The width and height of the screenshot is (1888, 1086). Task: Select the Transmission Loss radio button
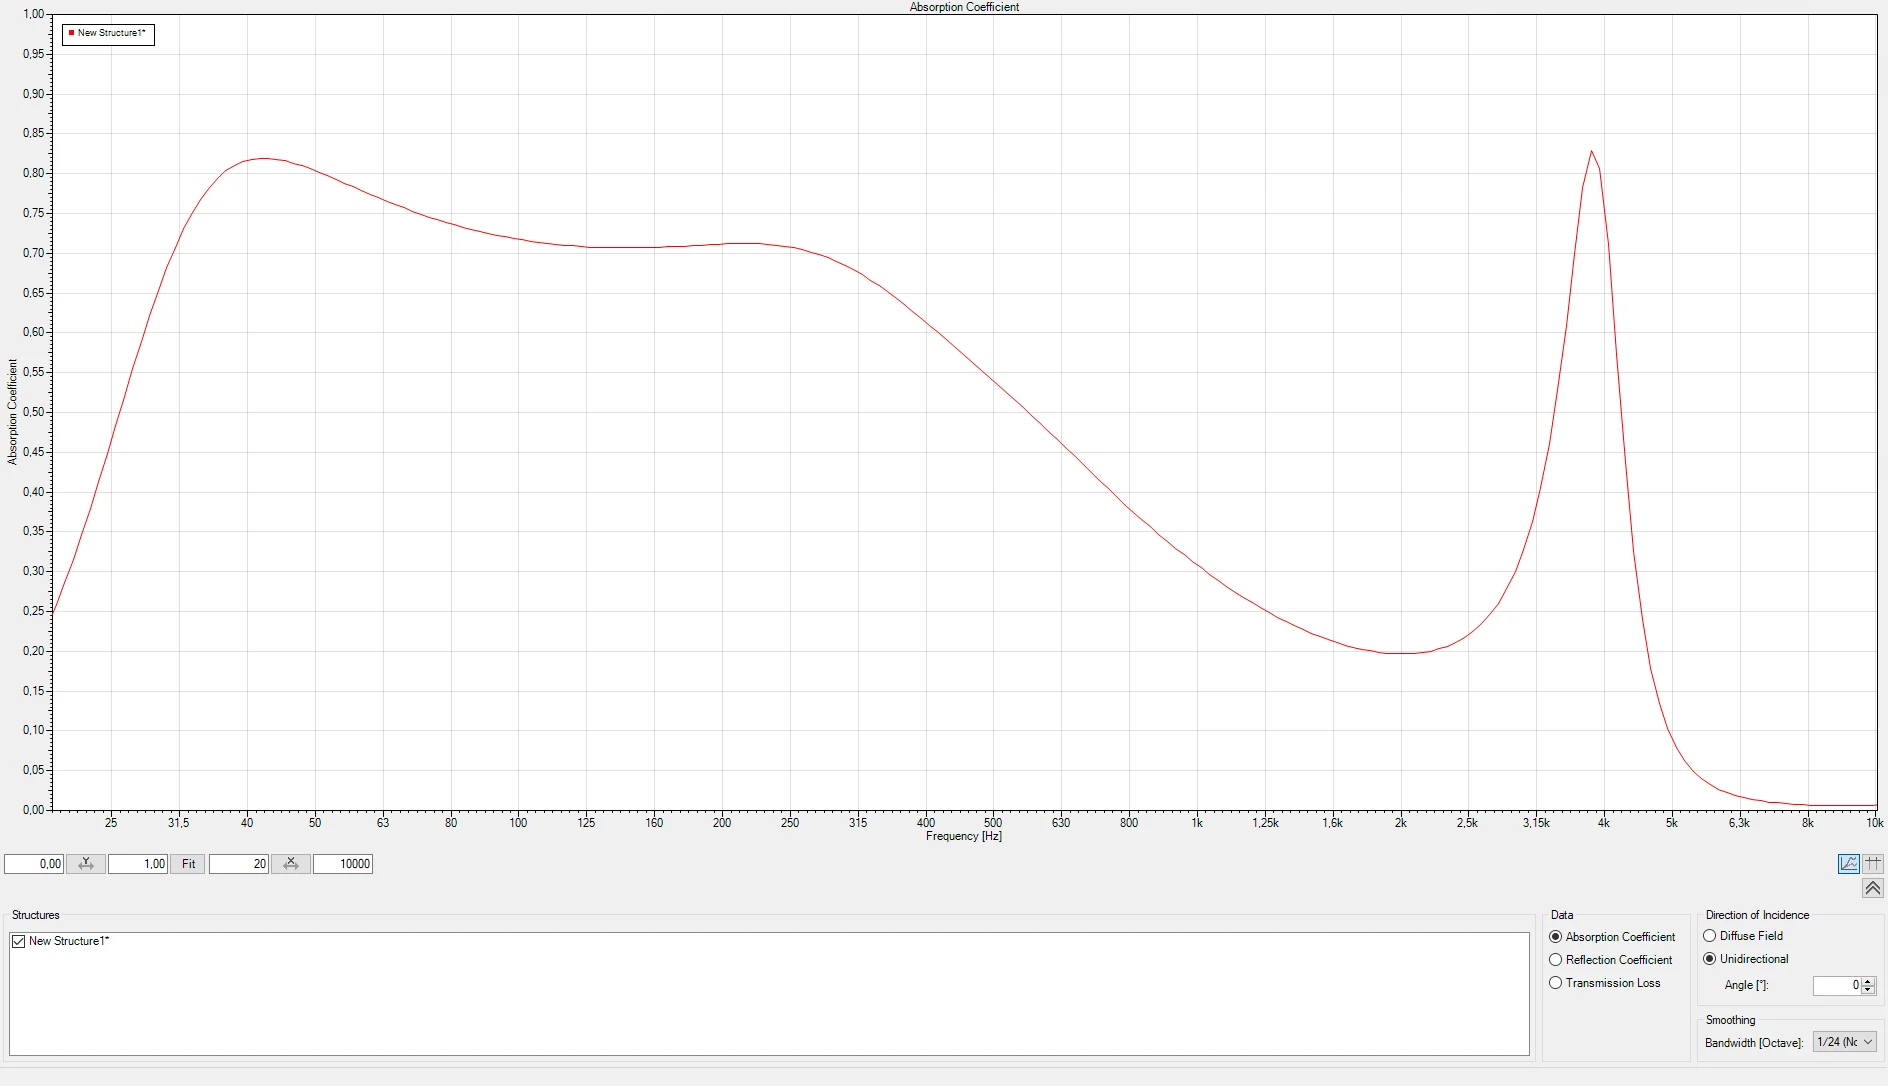pos(1555,983)
